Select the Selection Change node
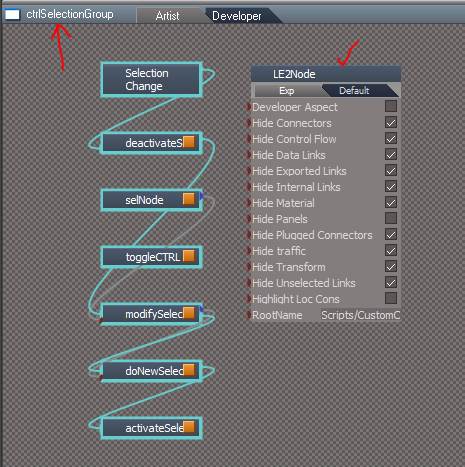465x467 pixels. point(151,80)
